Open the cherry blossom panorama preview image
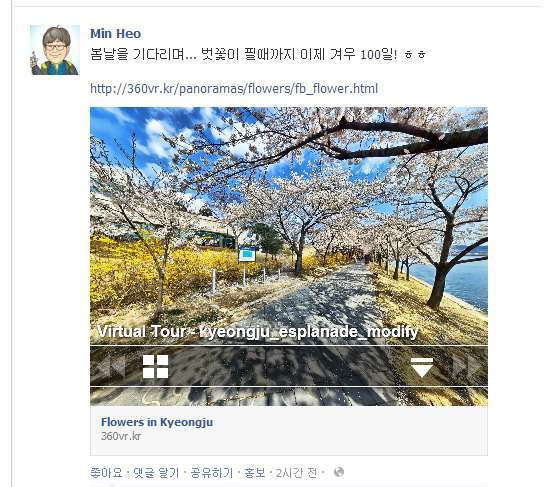 (x=289, y=256)
